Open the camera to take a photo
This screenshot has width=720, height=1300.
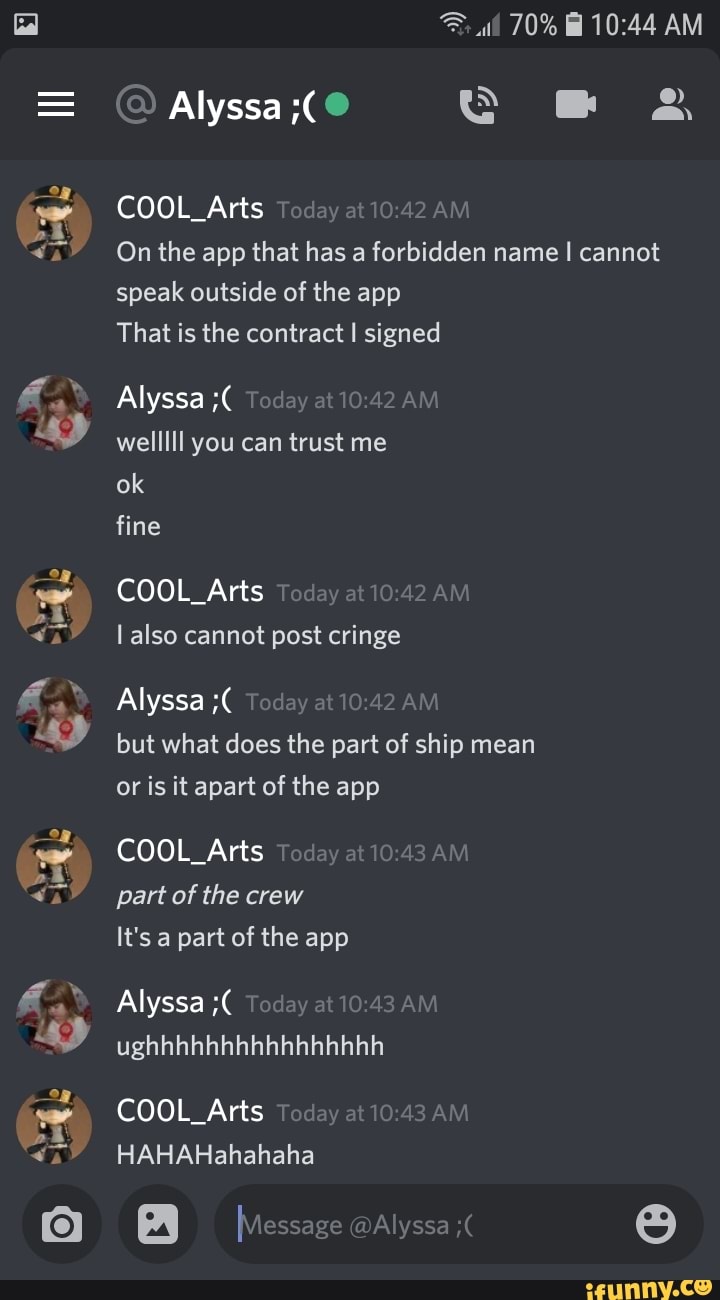click(61, 1224)
